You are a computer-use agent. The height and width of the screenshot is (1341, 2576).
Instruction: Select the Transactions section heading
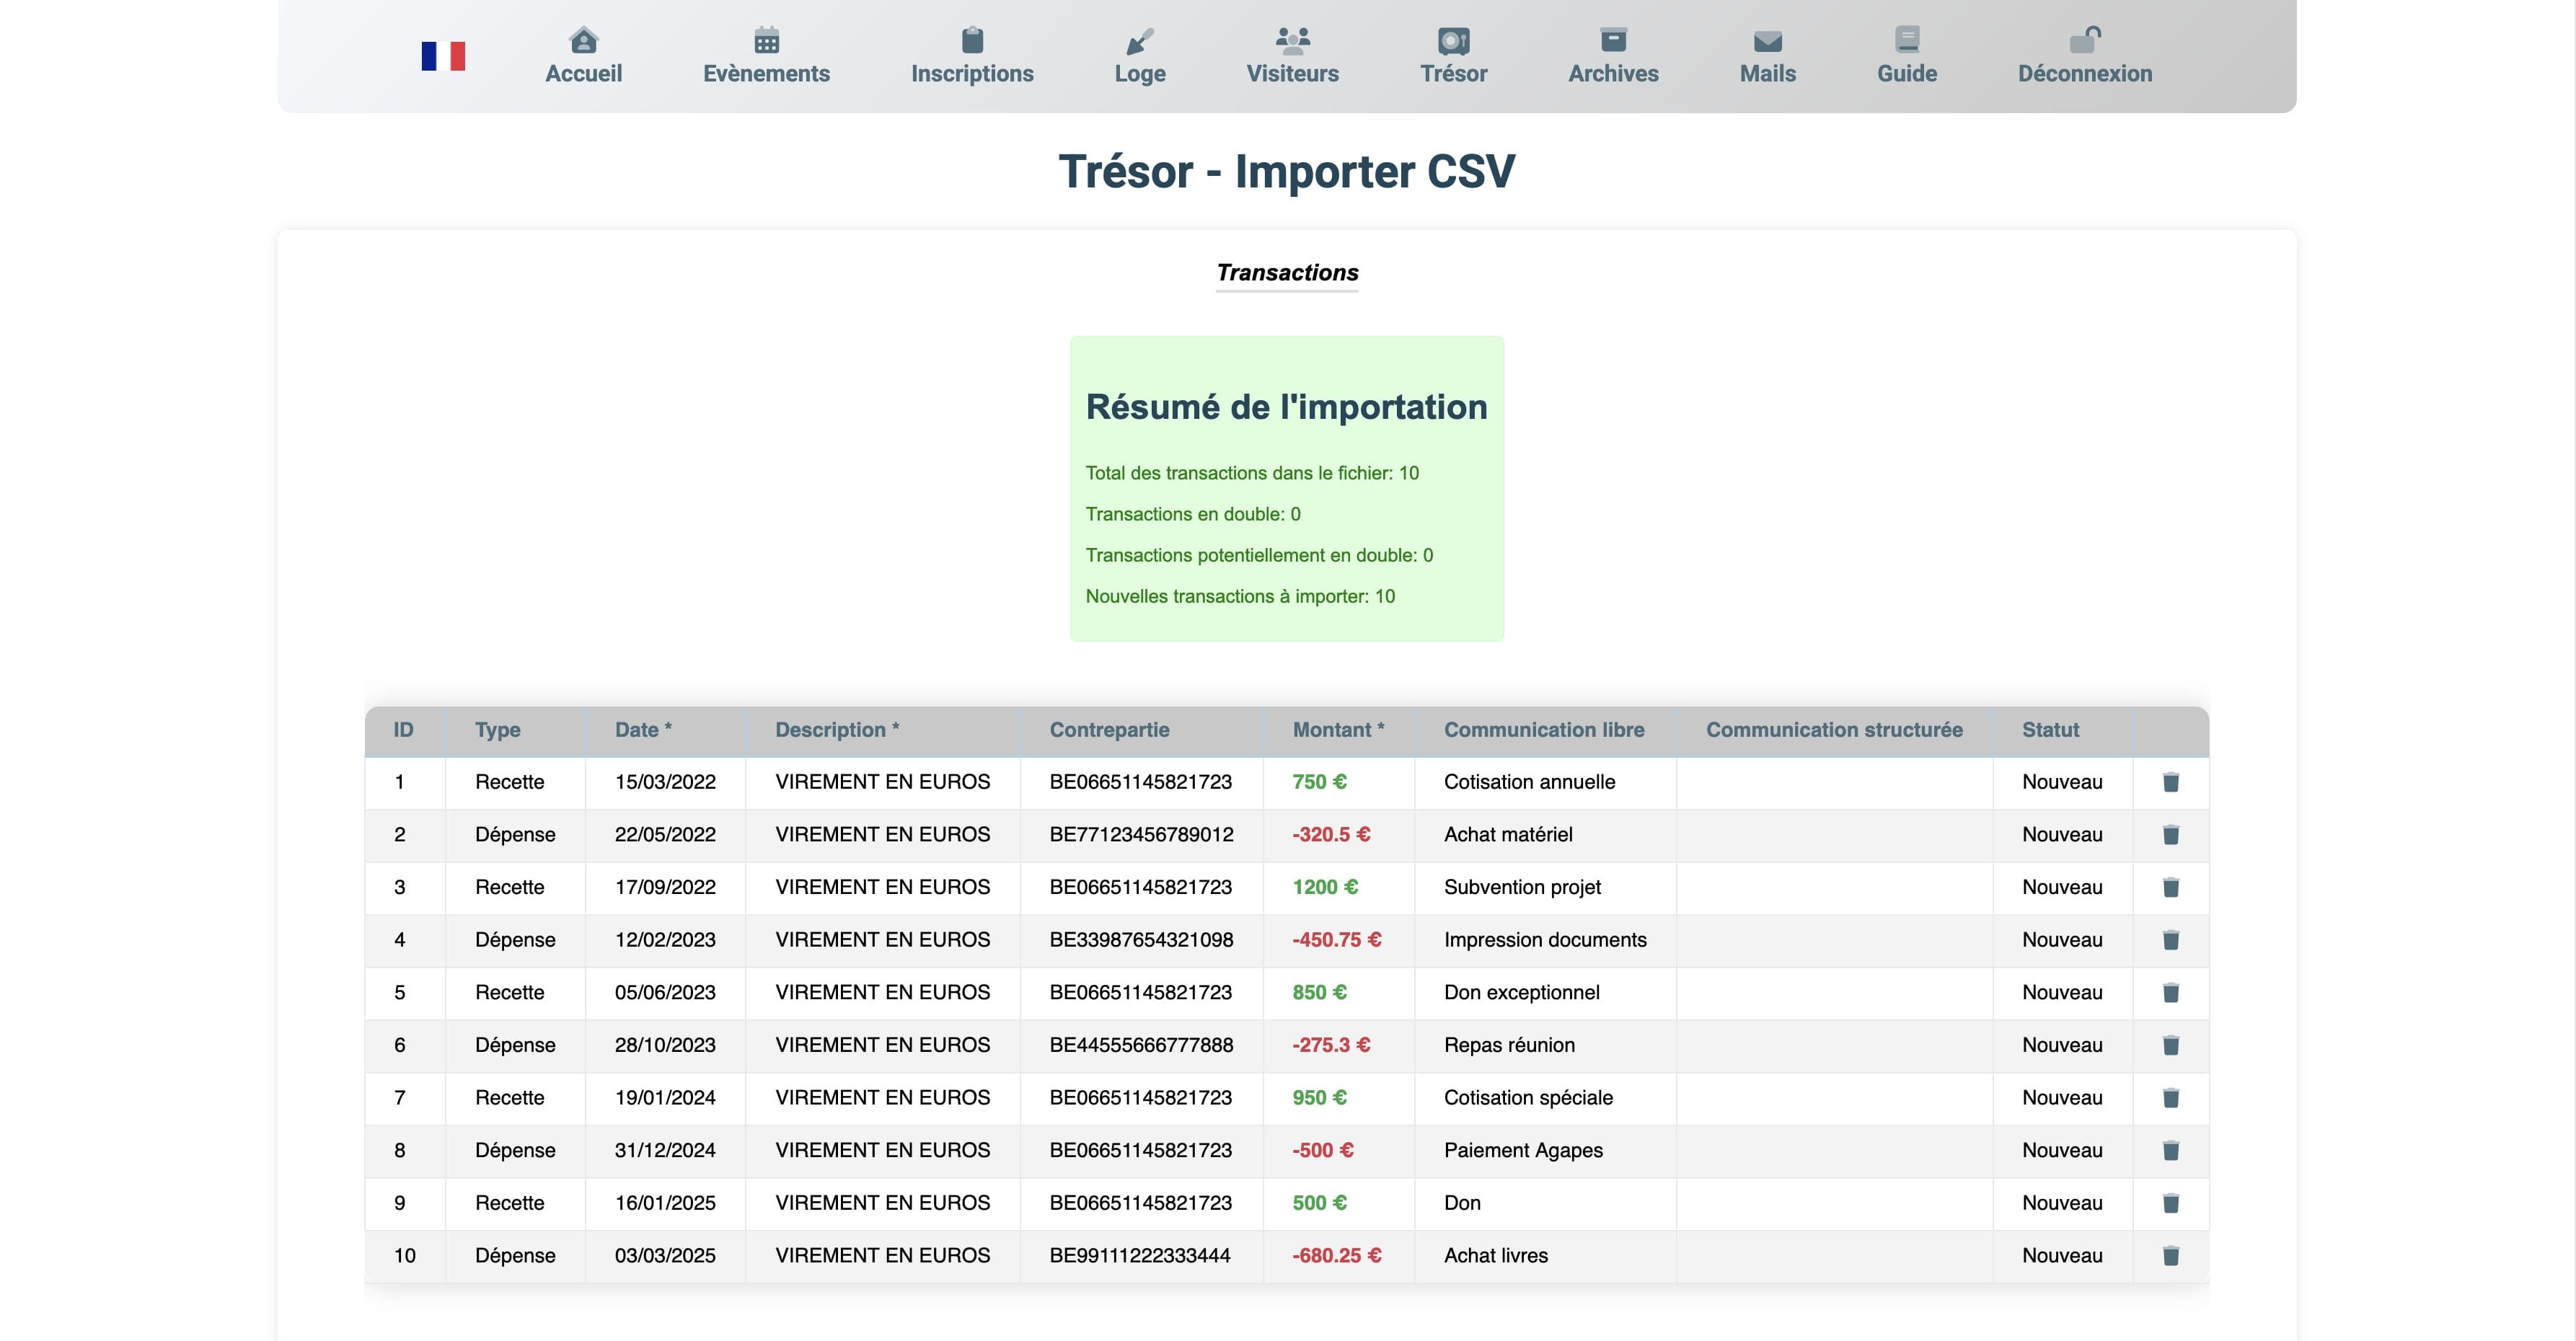click(x=1287, y=273)
